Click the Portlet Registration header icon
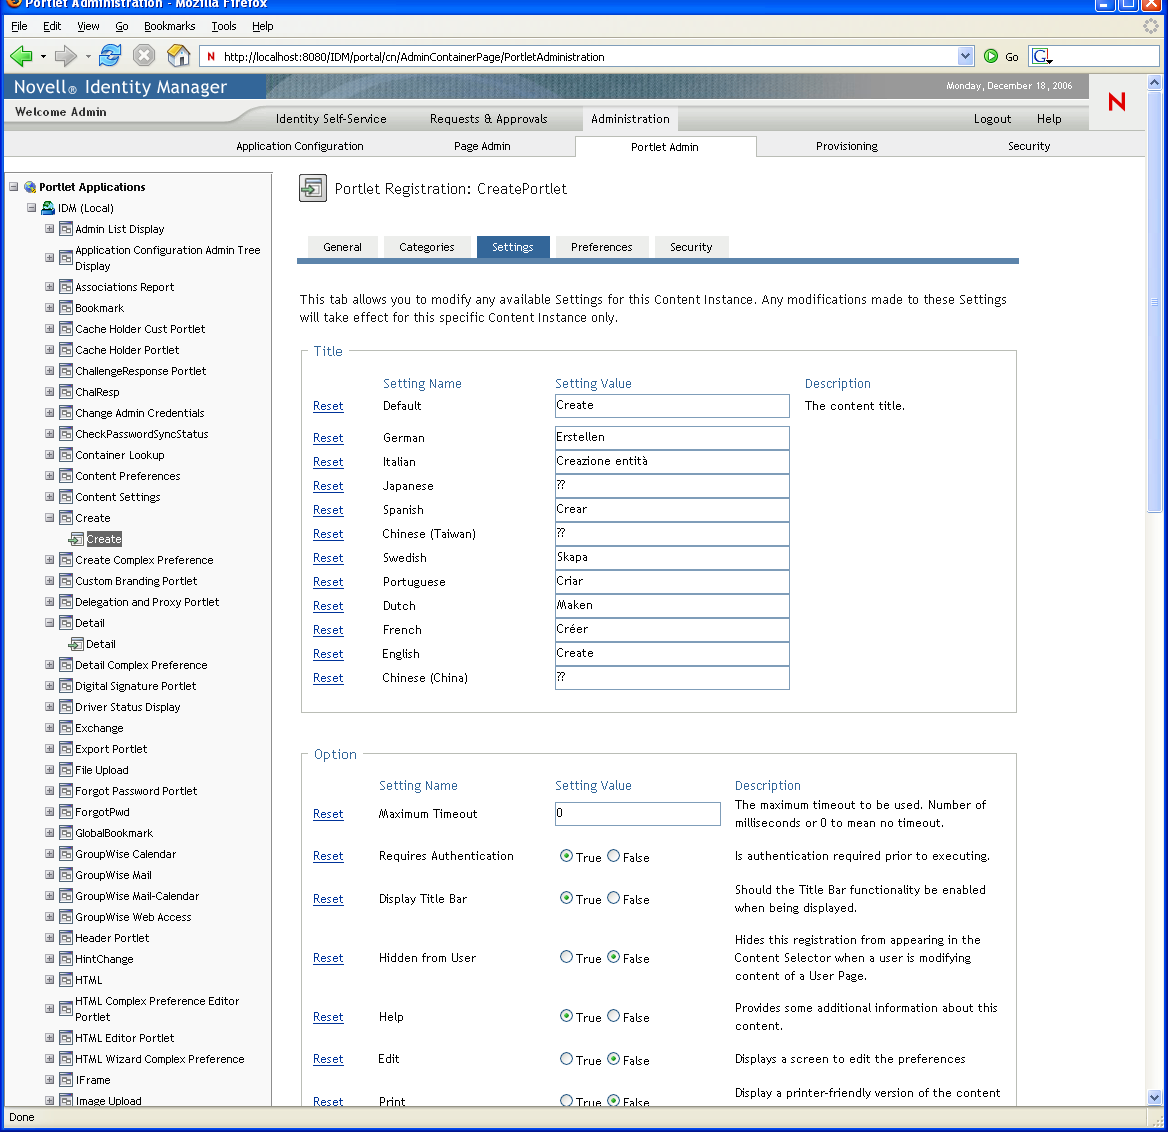This screenshot has height=1132, width=1168. pyautogui.click(x=313, y=188)
